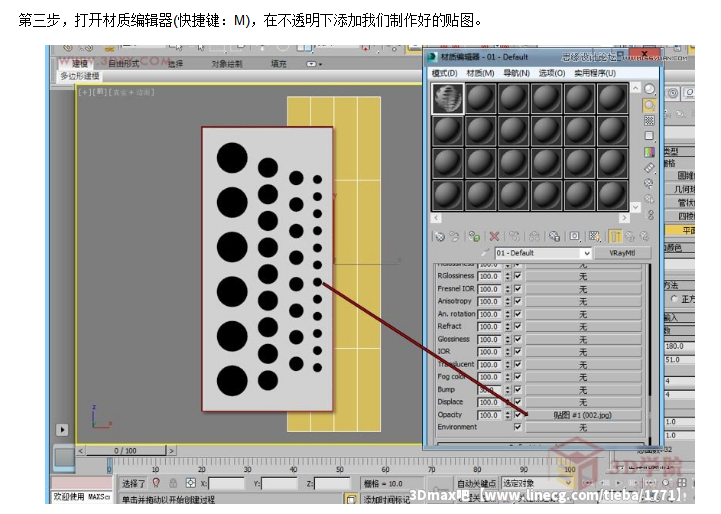This screenshot has width=721, height=514.
Task: Click Show Shaded Material in Viewport icon
Action: pyautogui.click(x=595, y=236)
